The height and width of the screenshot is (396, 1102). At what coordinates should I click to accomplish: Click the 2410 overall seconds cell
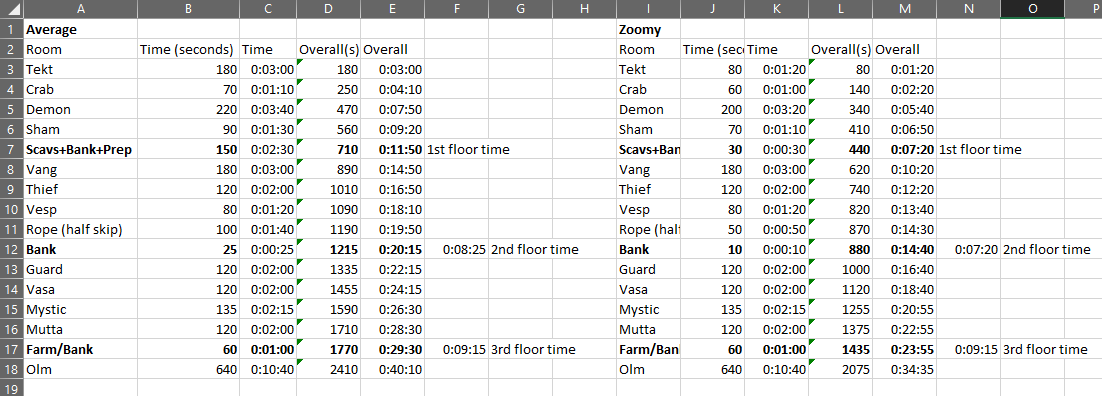point(329,369)
